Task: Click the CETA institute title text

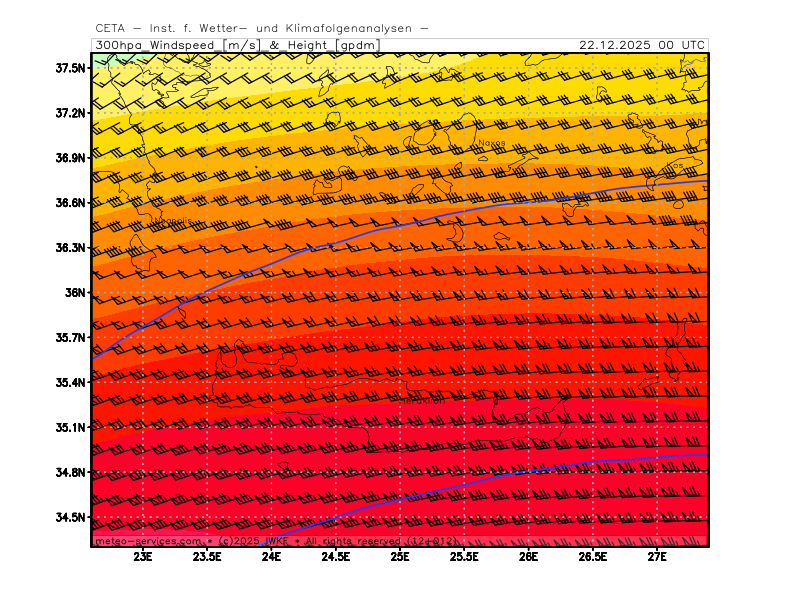Action: (262, 29)
